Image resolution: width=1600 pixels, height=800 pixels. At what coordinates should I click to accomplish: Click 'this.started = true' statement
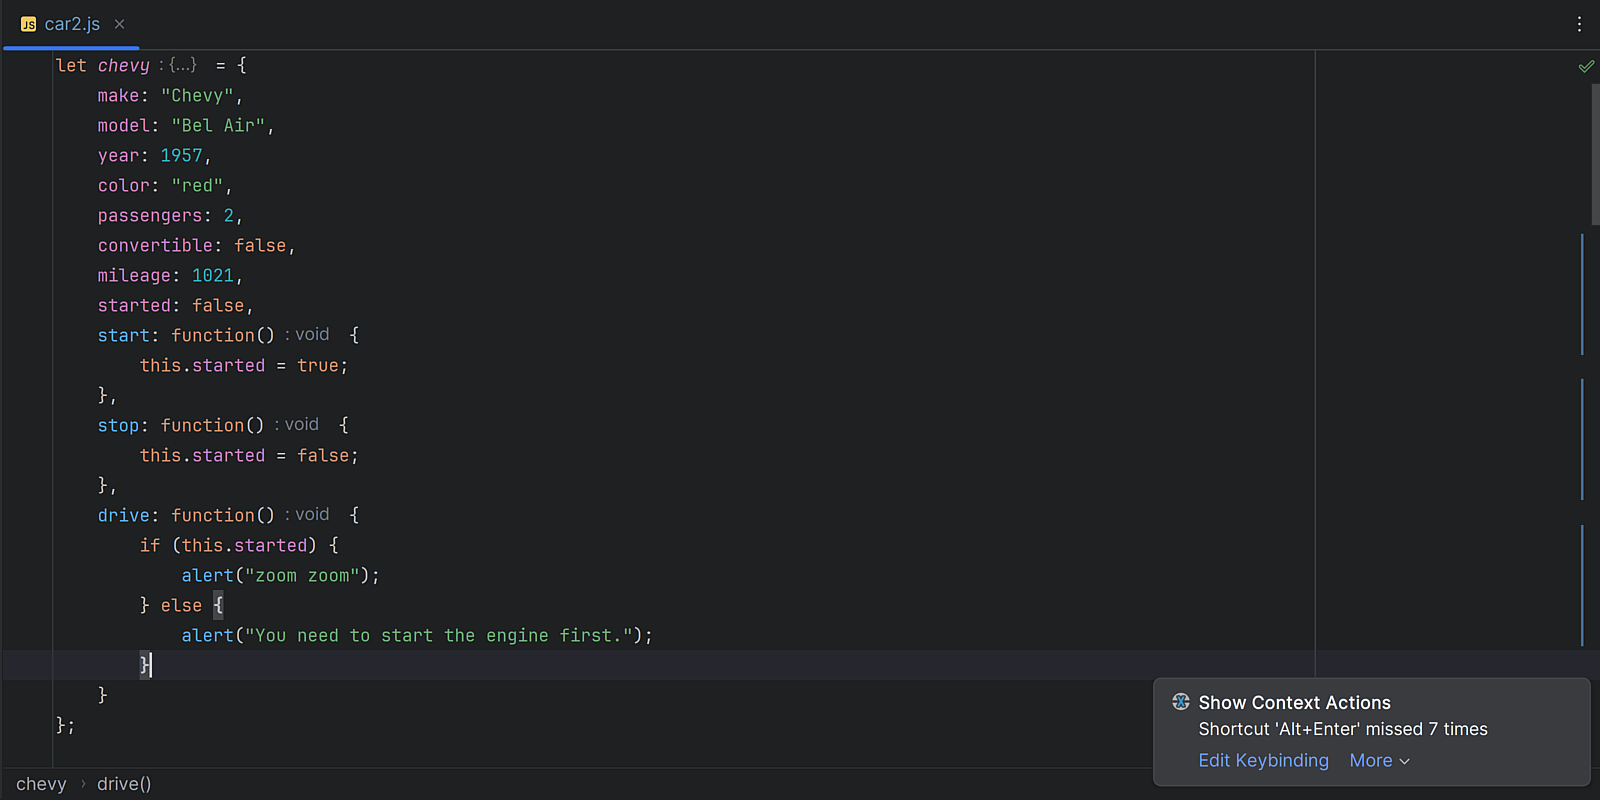pos(243,365)
